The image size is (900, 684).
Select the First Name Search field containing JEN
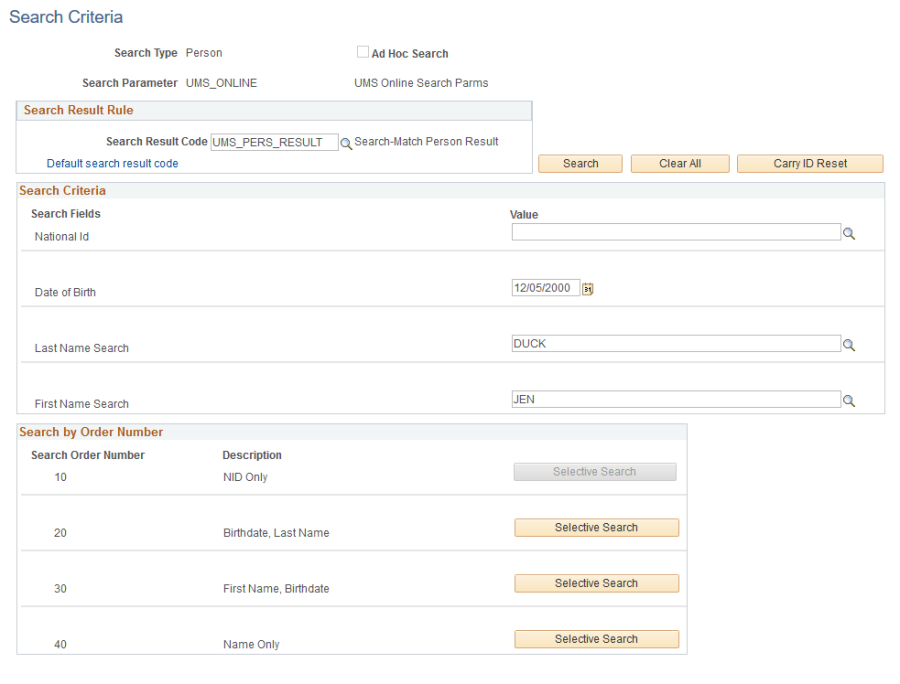pyautogui.click(x=676, y=399)
